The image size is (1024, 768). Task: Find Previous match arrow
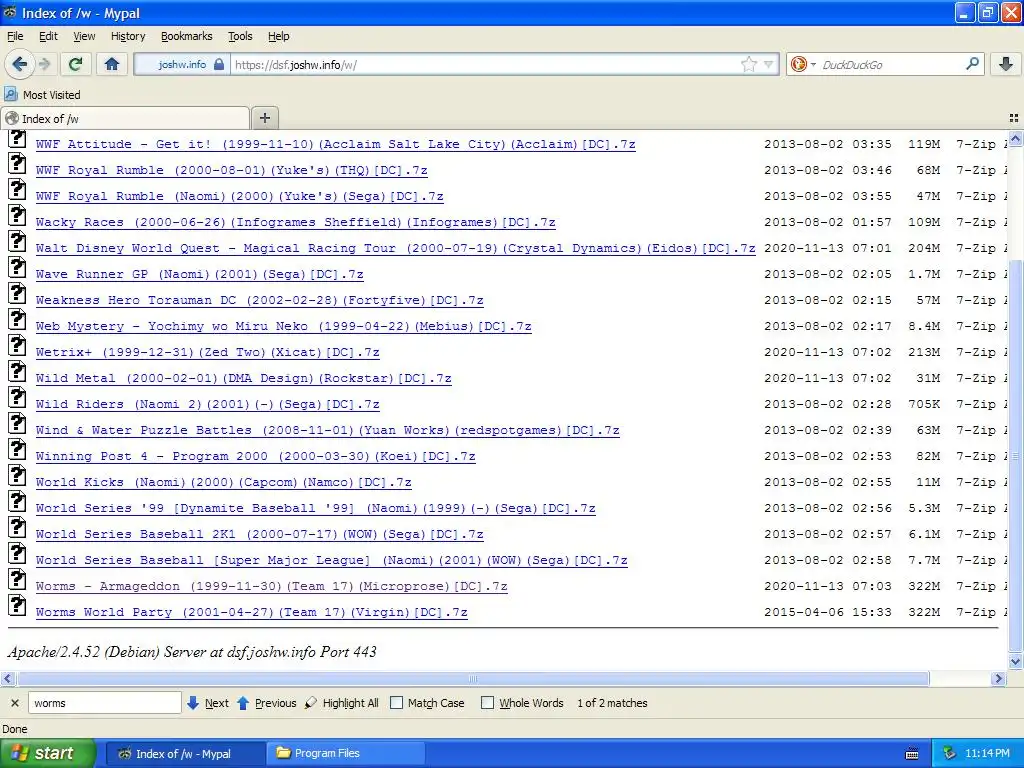266,703
